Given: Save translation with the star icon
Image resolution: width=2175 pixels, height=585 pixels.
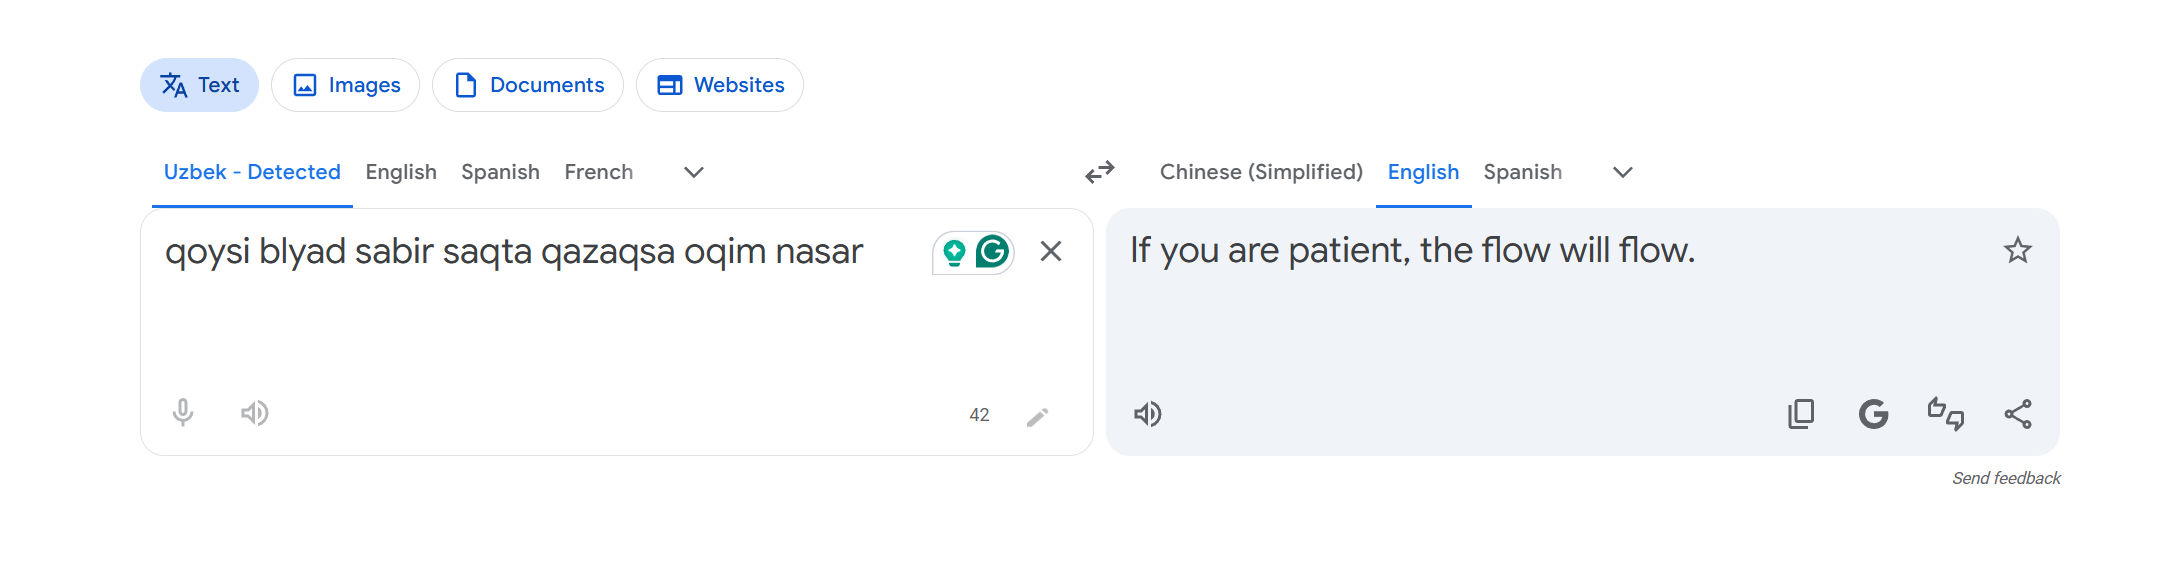Looking at the screenshot, I should click(x=2017, y=250).
